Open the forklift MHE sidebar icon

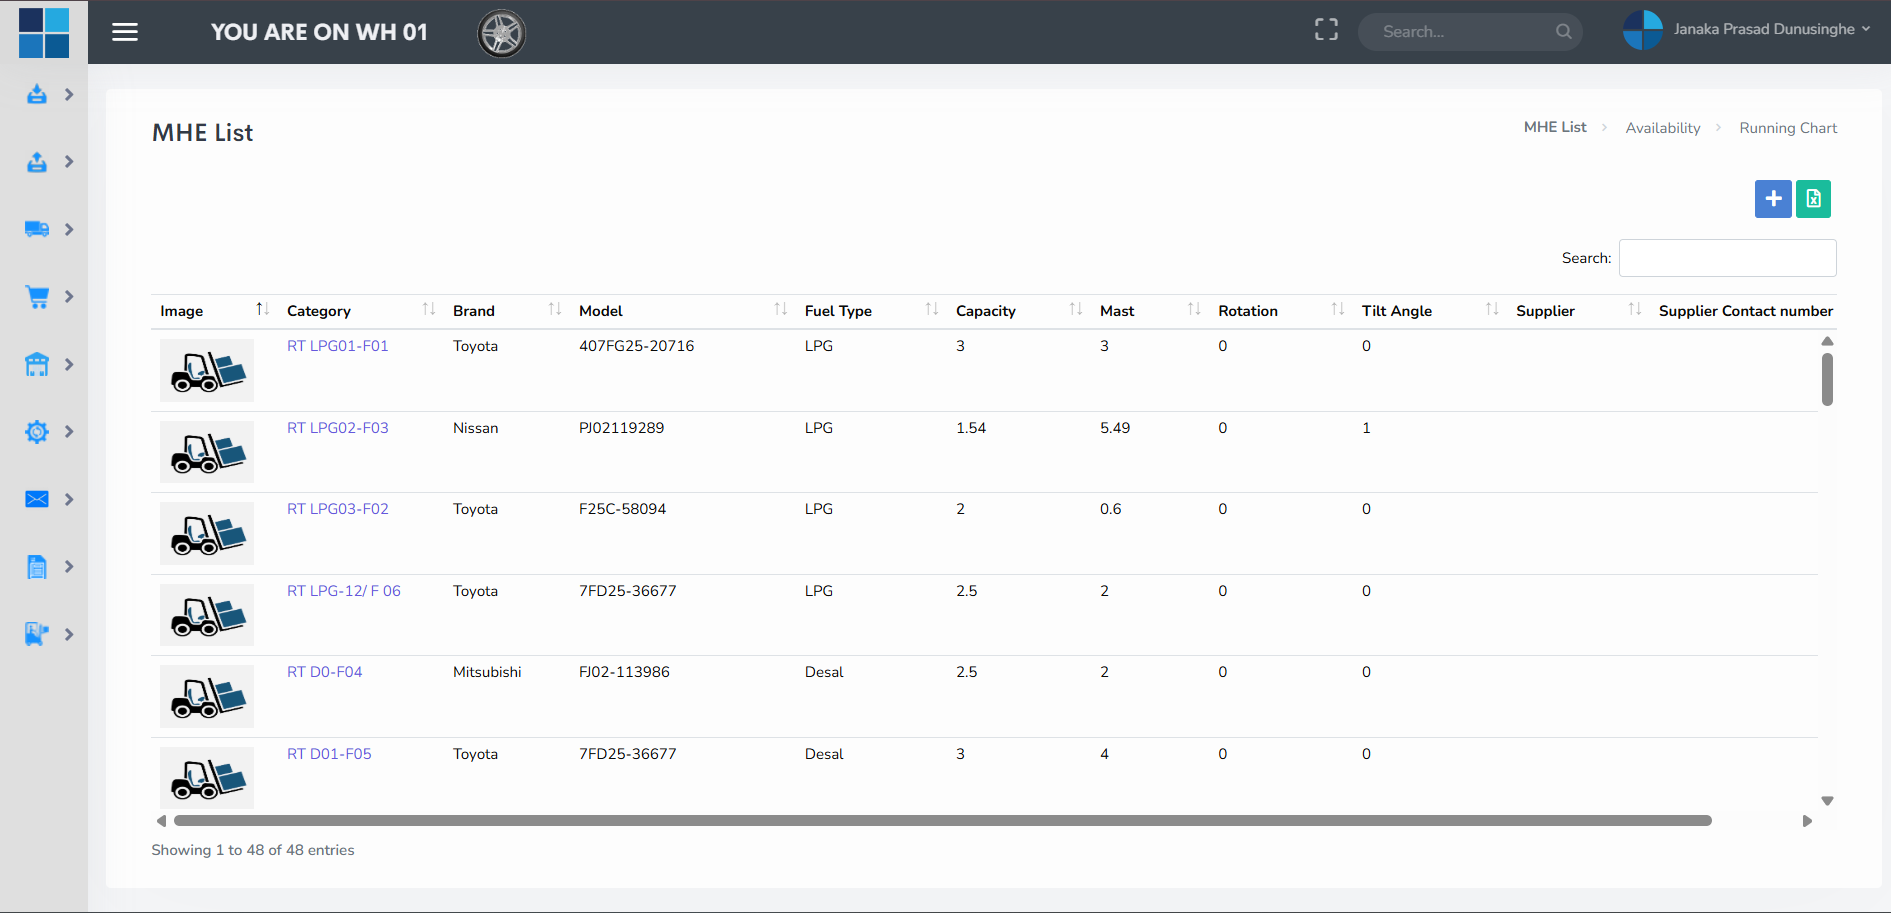[x=37, y=634]
